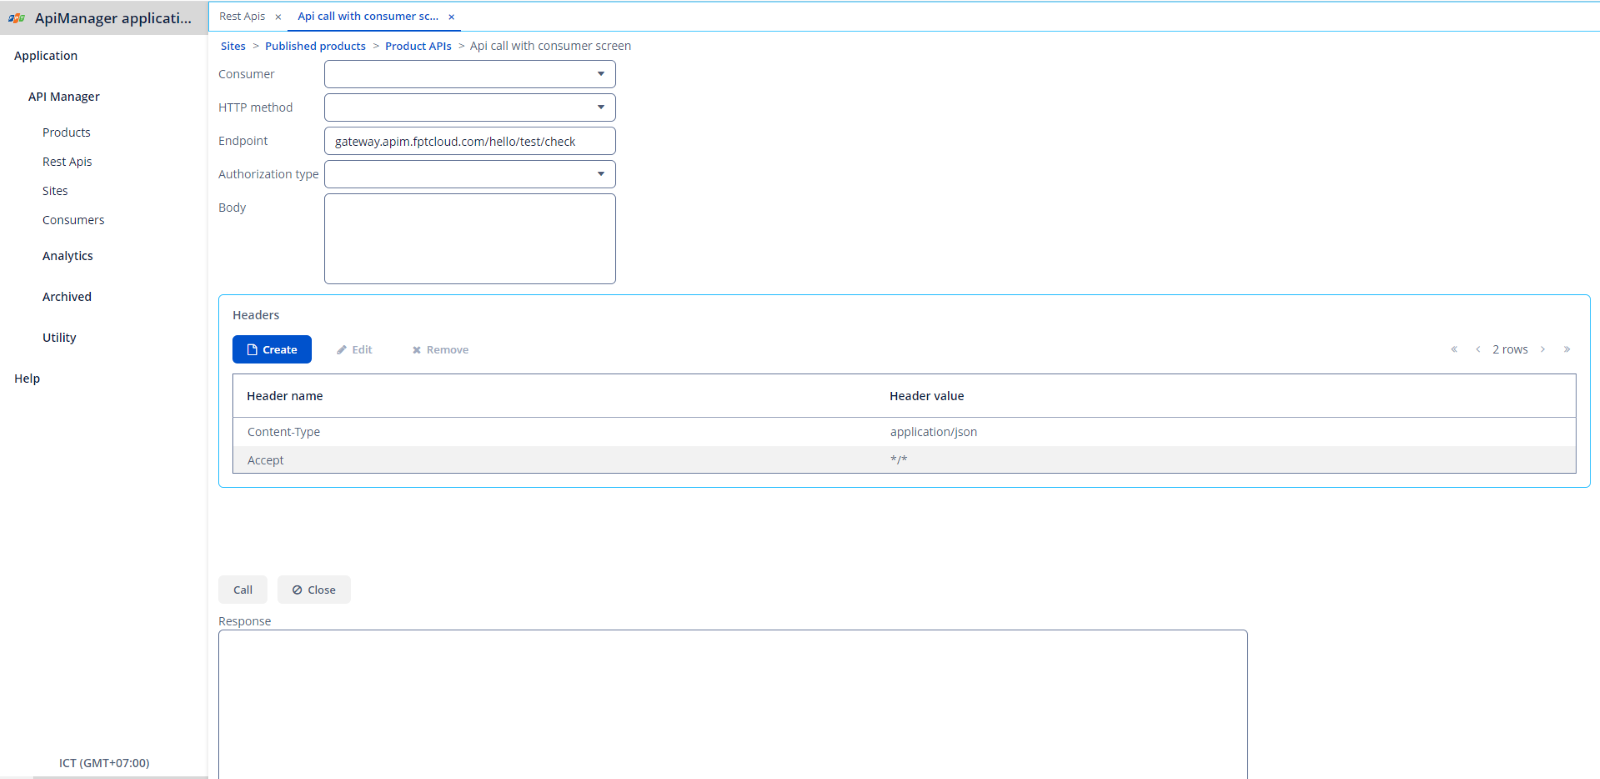The width and height of the screenshot is (1600, 779).
Task: Go to next page of headers table
Action: click(x=1543, y=349)
